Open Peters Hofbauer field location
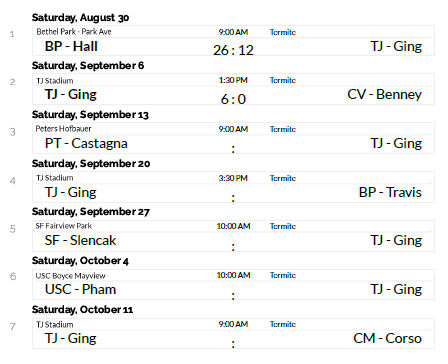The height and width of the screenshot is (364, 448). [x=63, y=129]
